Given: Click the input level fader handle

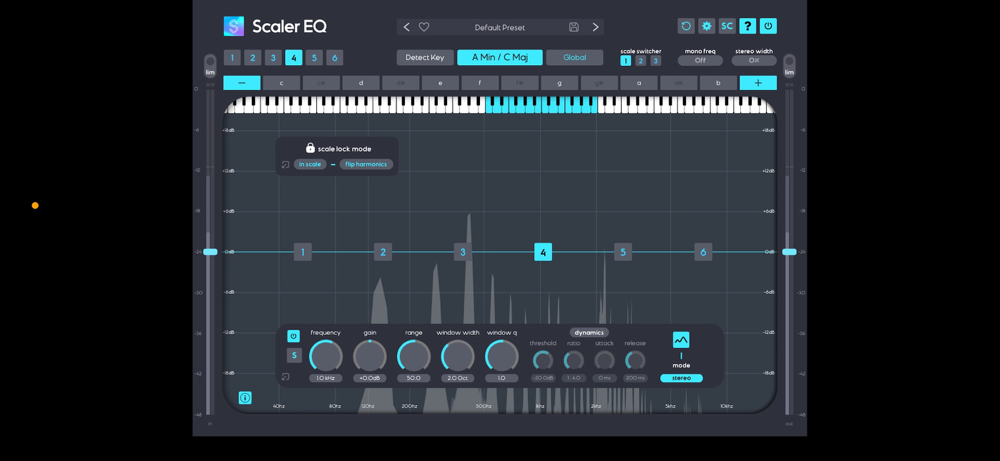Looking at the screenshot, I should pyautogui.click(x=210, y=252).
